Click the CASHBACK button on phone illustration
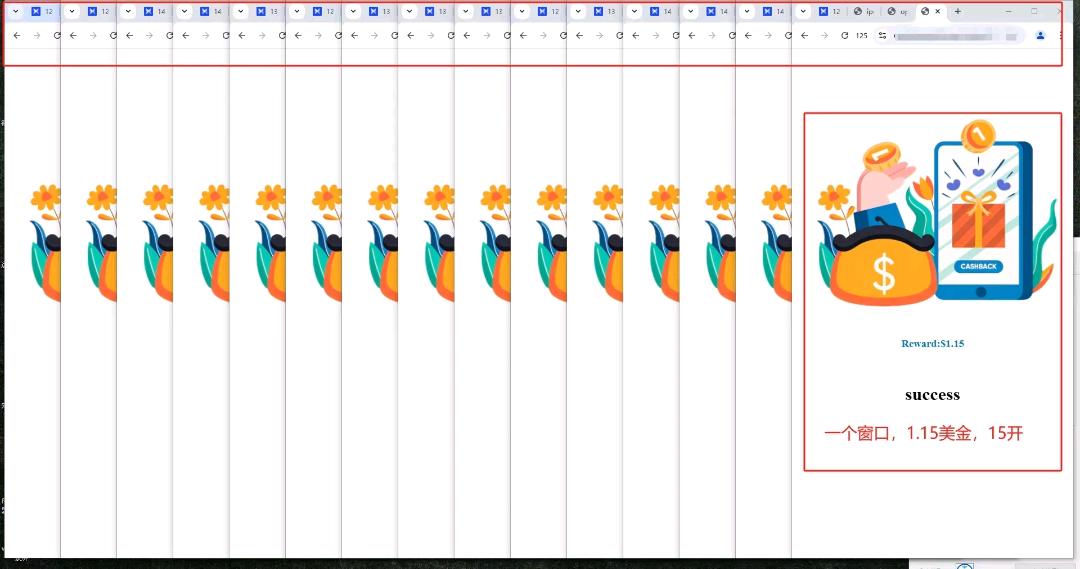 tap(978, 266)
